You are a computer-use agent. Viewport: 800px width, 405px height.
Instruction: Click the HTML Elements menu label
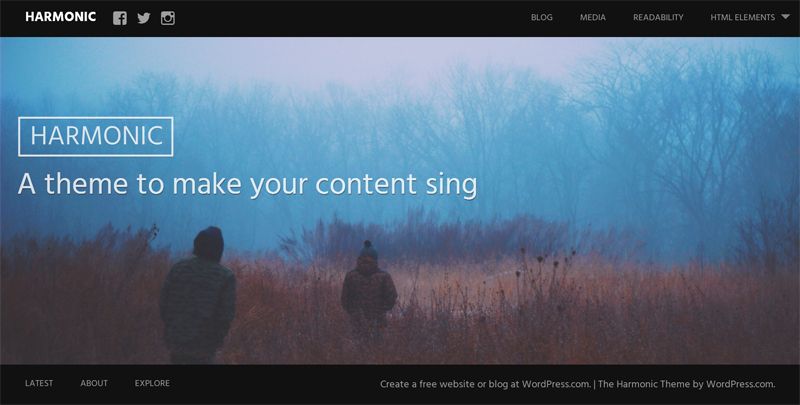point(742,17)
